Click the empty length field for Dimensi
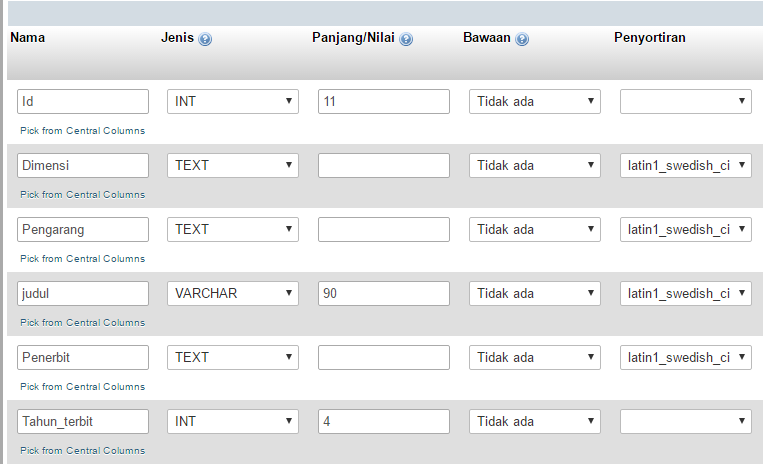The image size is (763, 464). click(x=384, y=165)
